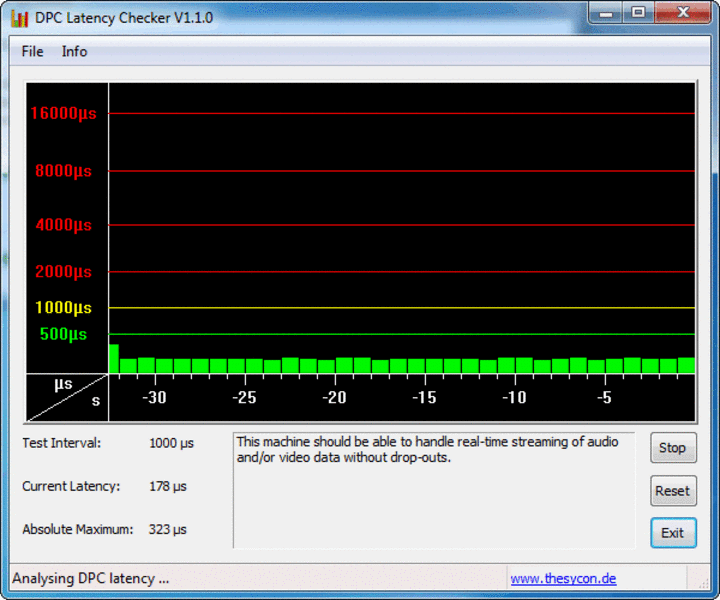Stop the latency analysis
720x600 pixels.
673,448
